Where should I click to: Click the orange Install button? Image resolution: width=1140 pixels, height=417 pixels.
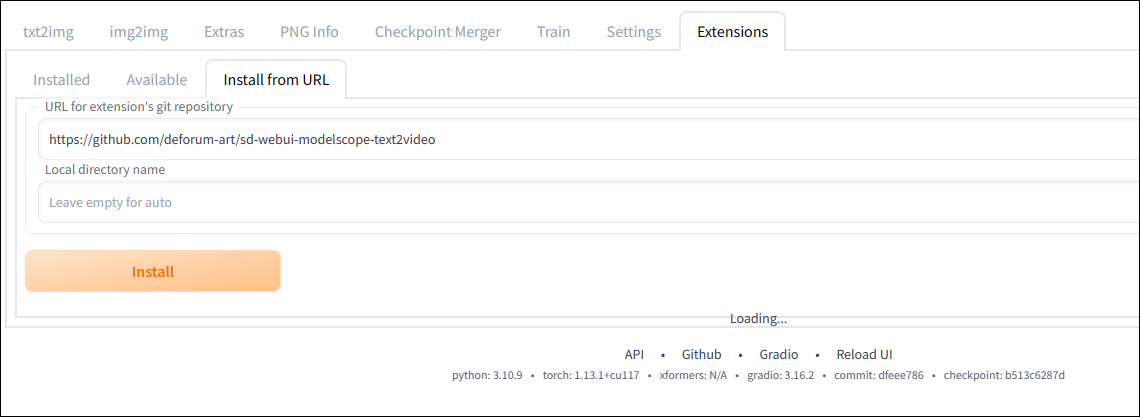(x=153, y=272)
